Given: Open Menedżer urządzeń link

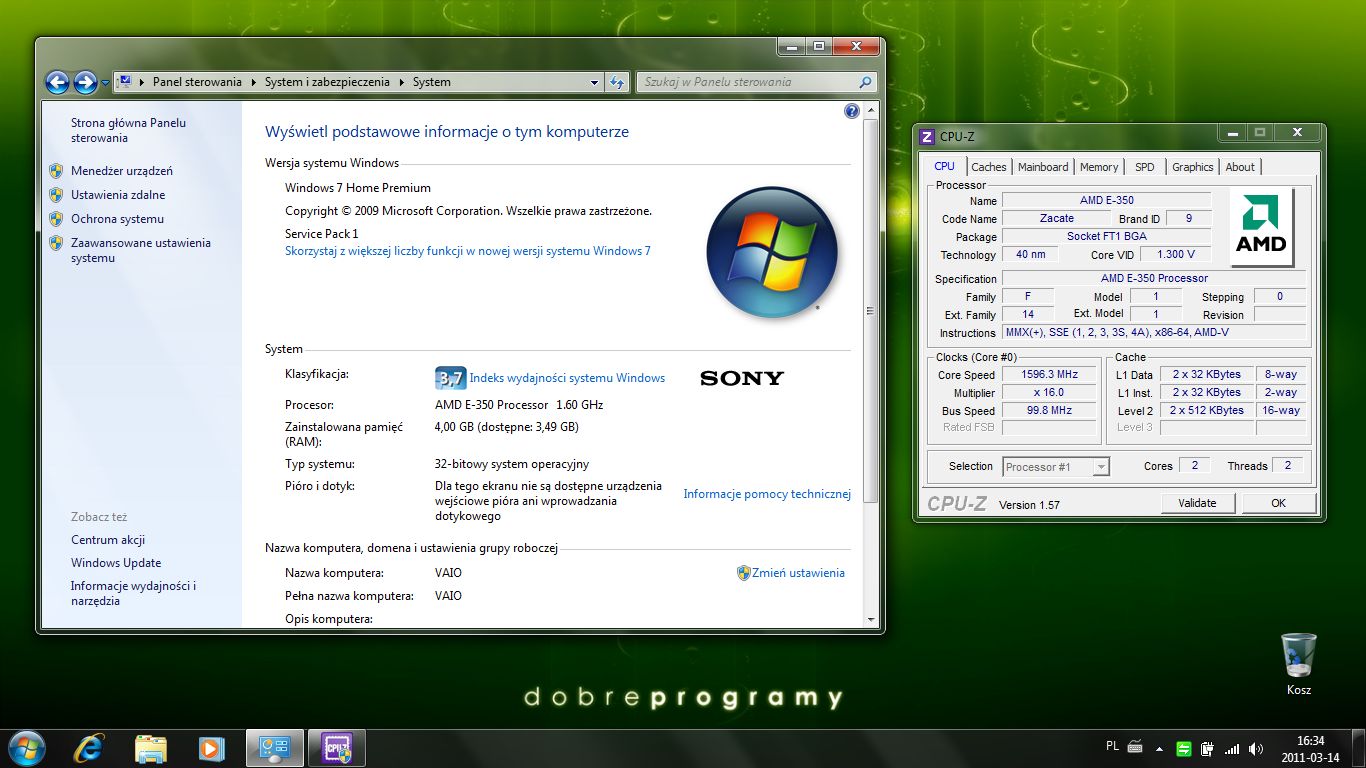Looking at the screenshot, I should tap(121, 171).
